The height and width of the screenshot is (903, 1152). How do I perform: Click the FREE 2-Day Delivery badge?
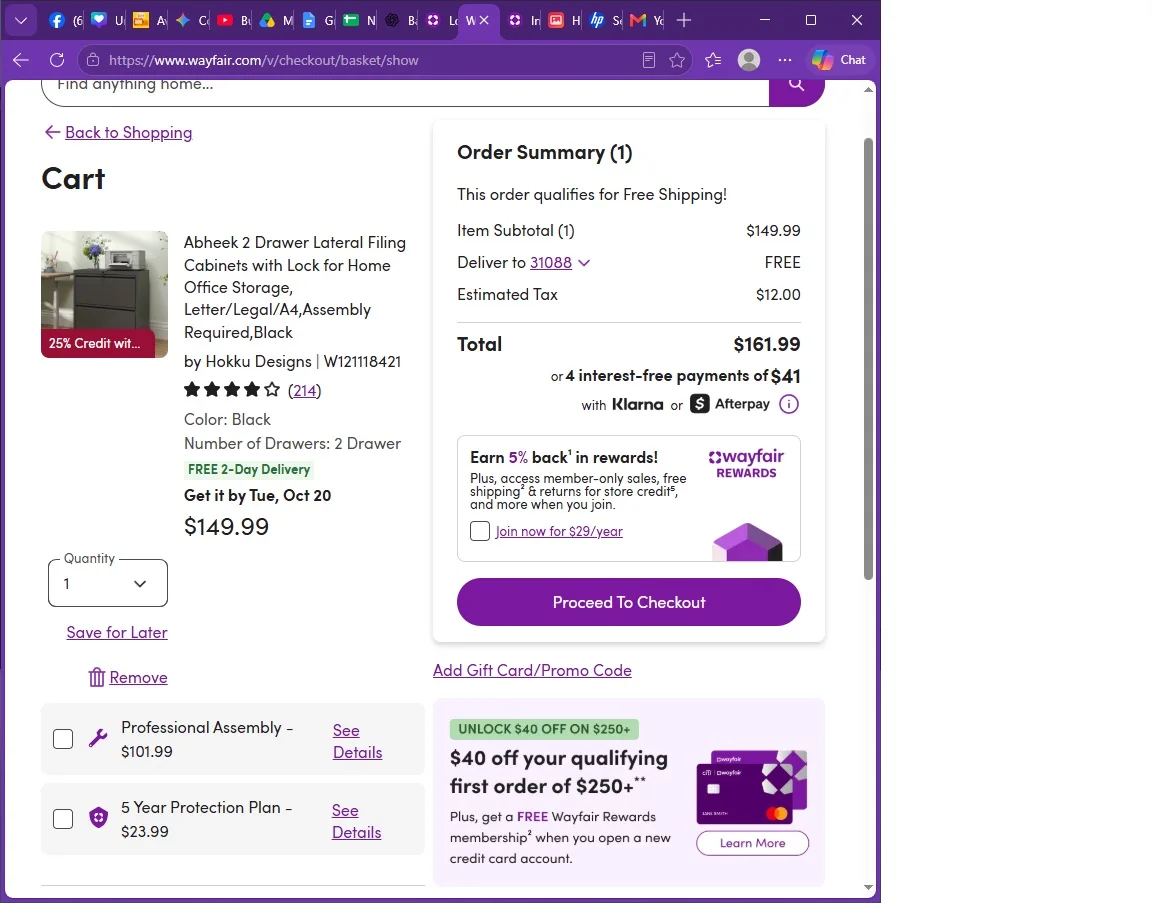249,470
